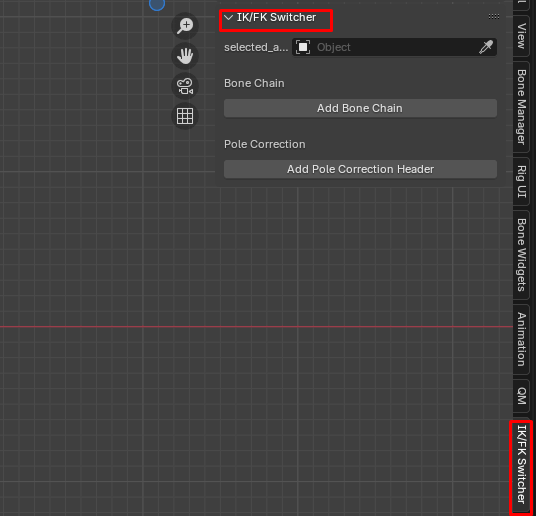The height and width of the screenshot is (516, 536).
Task: Click the Pole Correction label
Action: (x=265, y=144)
